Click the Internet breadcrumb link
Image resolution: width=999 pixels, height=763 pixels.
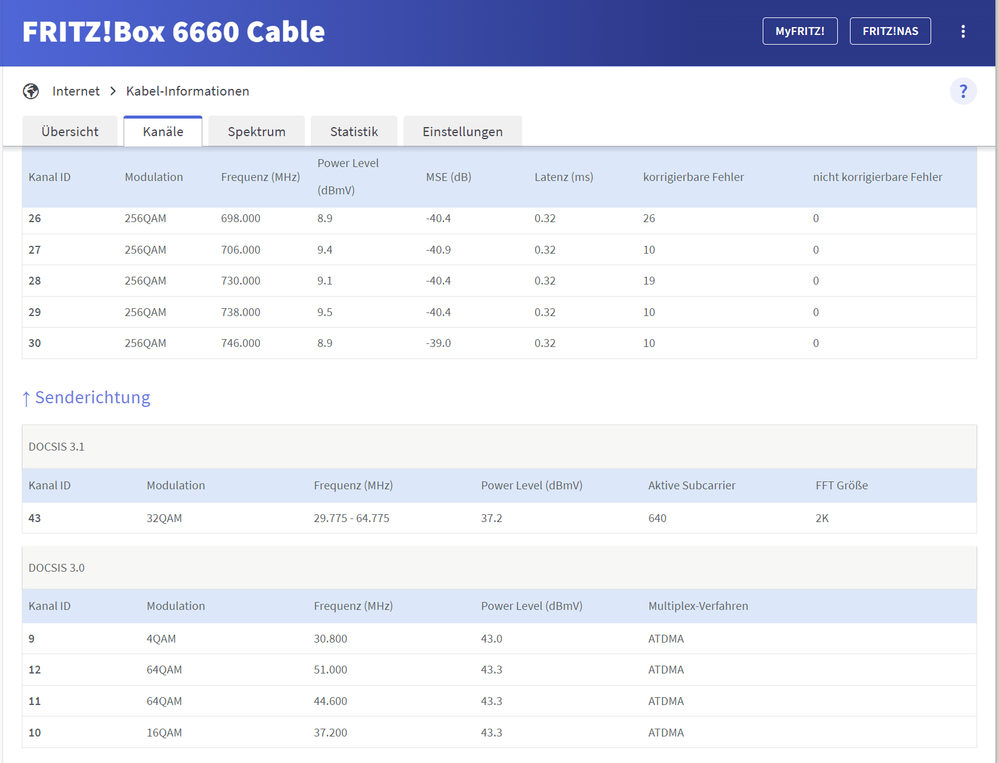tap(76, 91)
